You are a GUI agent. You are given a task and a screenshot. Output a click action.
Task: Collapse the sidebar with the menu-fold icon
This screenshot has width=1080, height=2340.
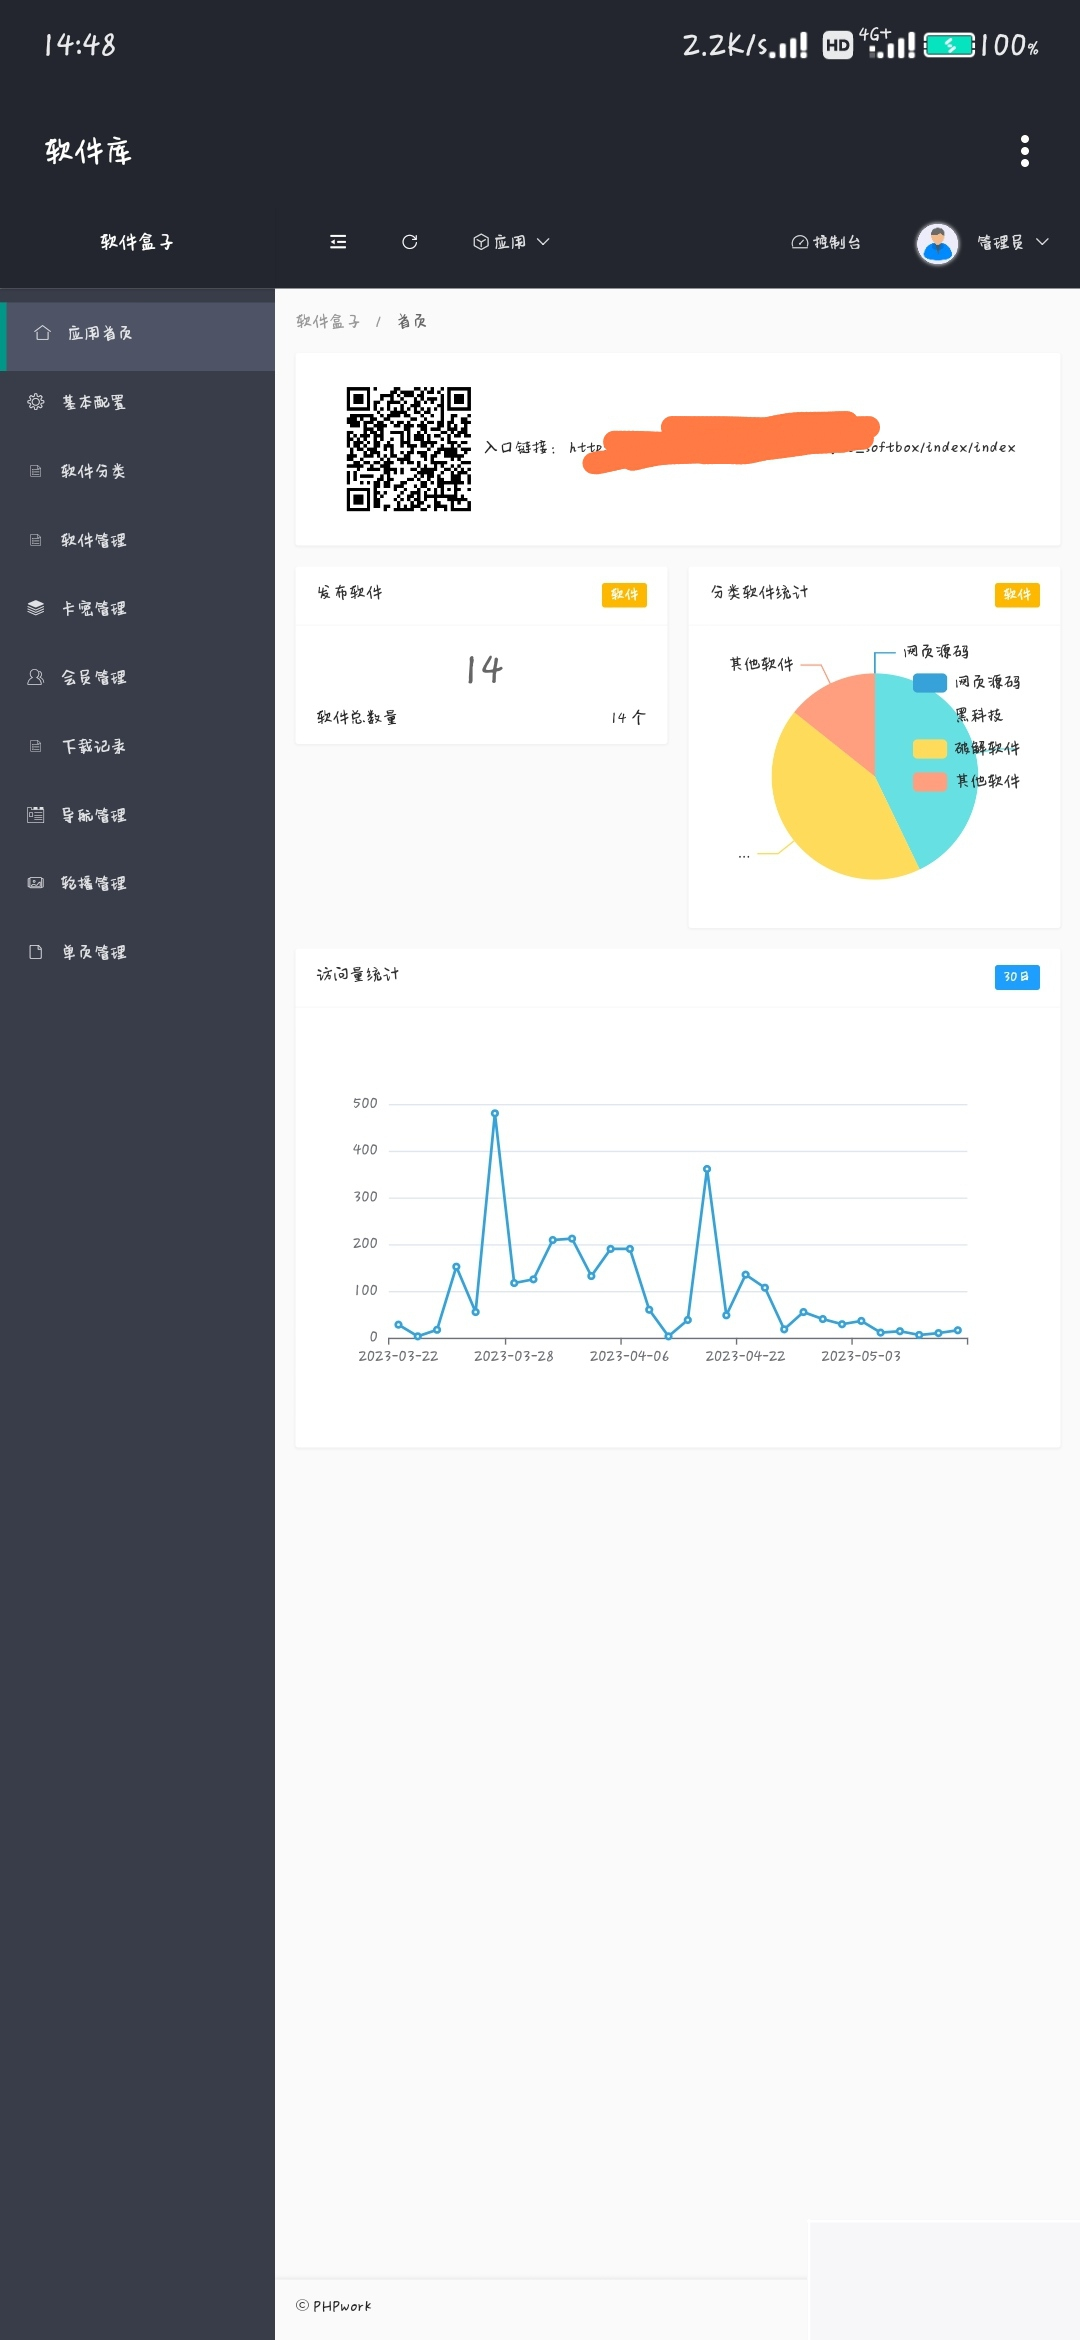338,242
